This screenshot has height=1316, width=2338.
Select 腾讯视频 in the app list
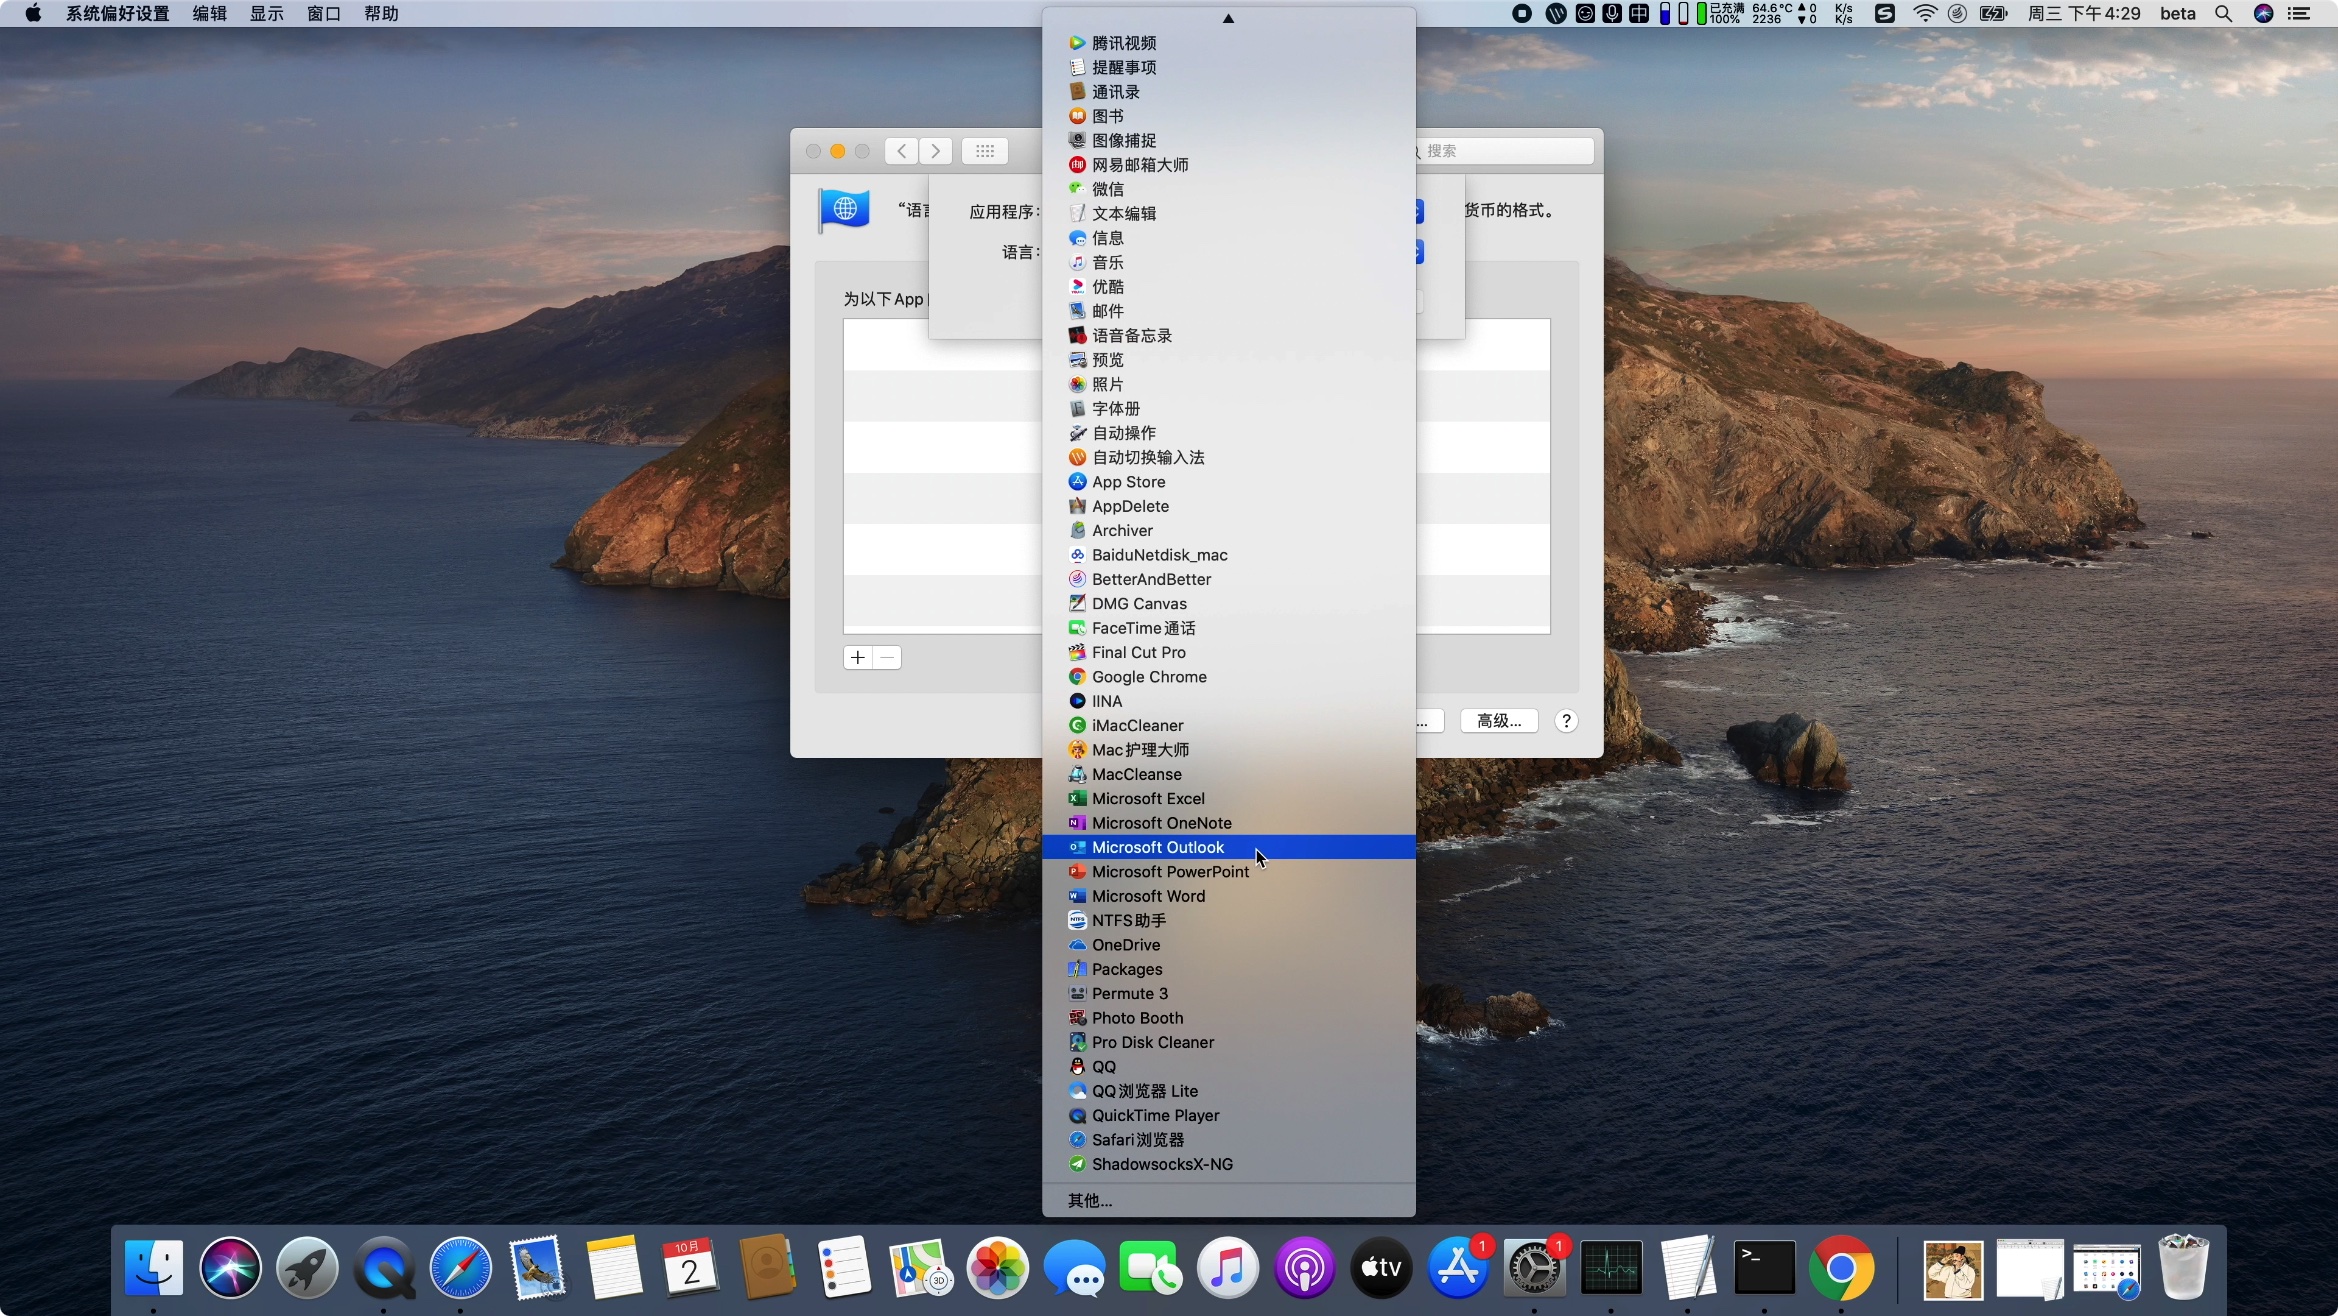pos(1228,43)
